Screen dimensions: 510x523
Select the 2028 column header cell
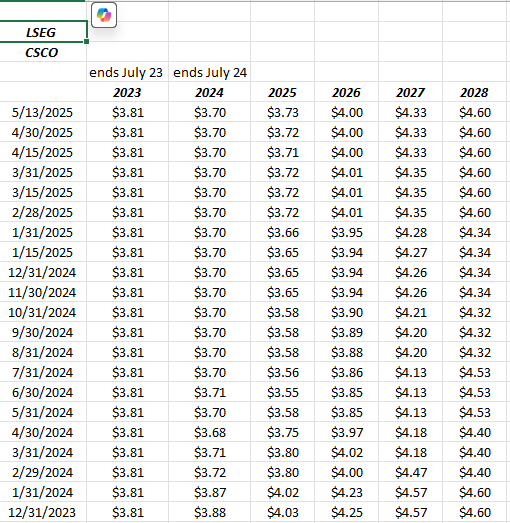[474, 92]
